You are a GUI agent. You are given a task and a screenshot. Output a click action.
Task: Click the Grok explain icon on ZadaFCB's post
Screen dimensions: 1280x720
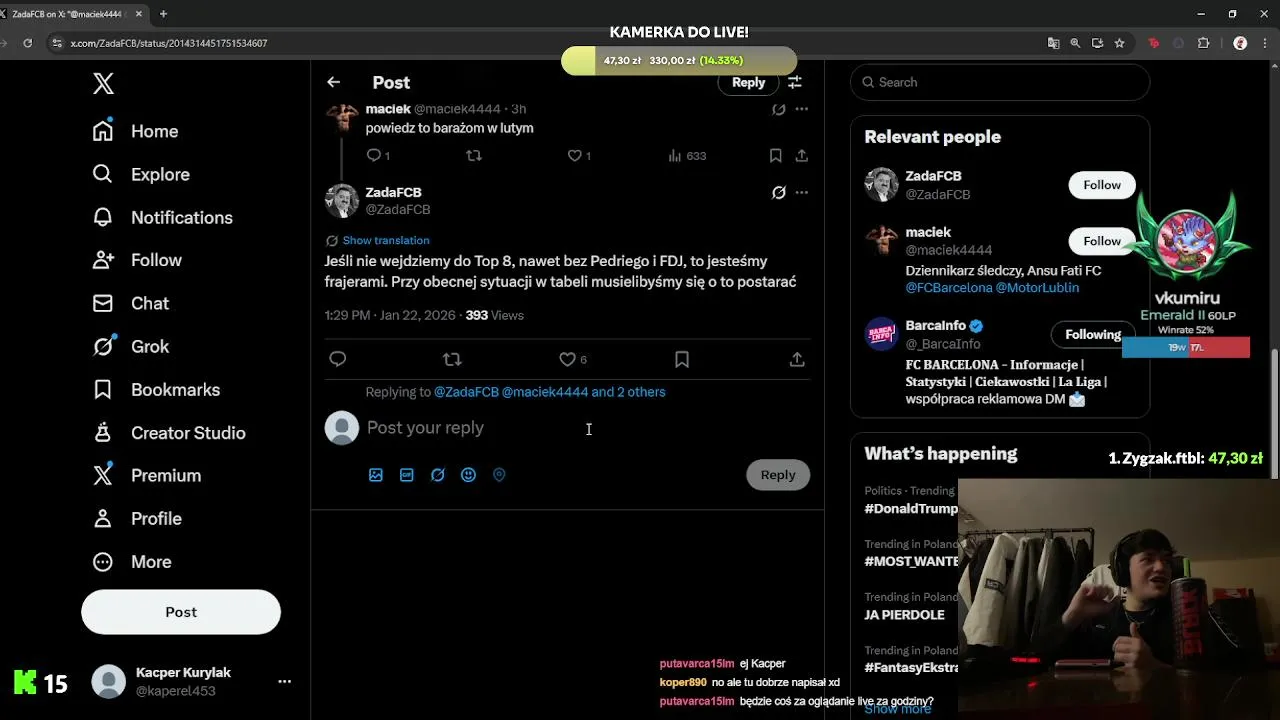pyautogui.click(x=778, y=192)
